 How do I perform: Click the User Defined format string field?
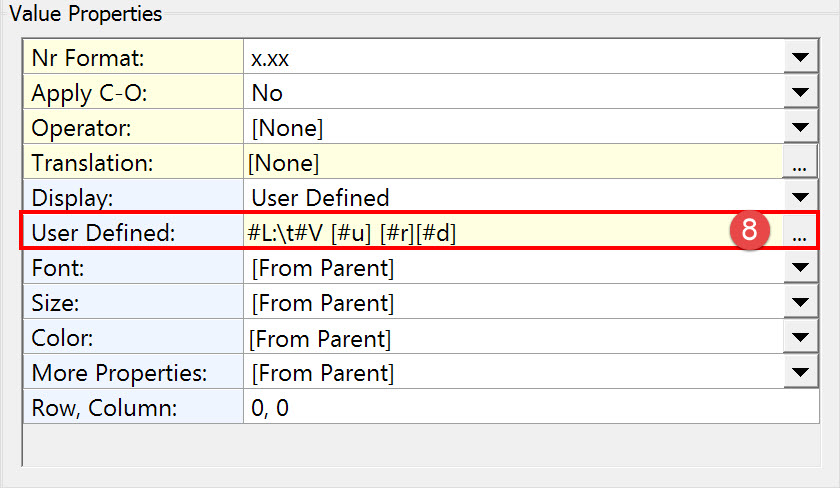(480, 233)
